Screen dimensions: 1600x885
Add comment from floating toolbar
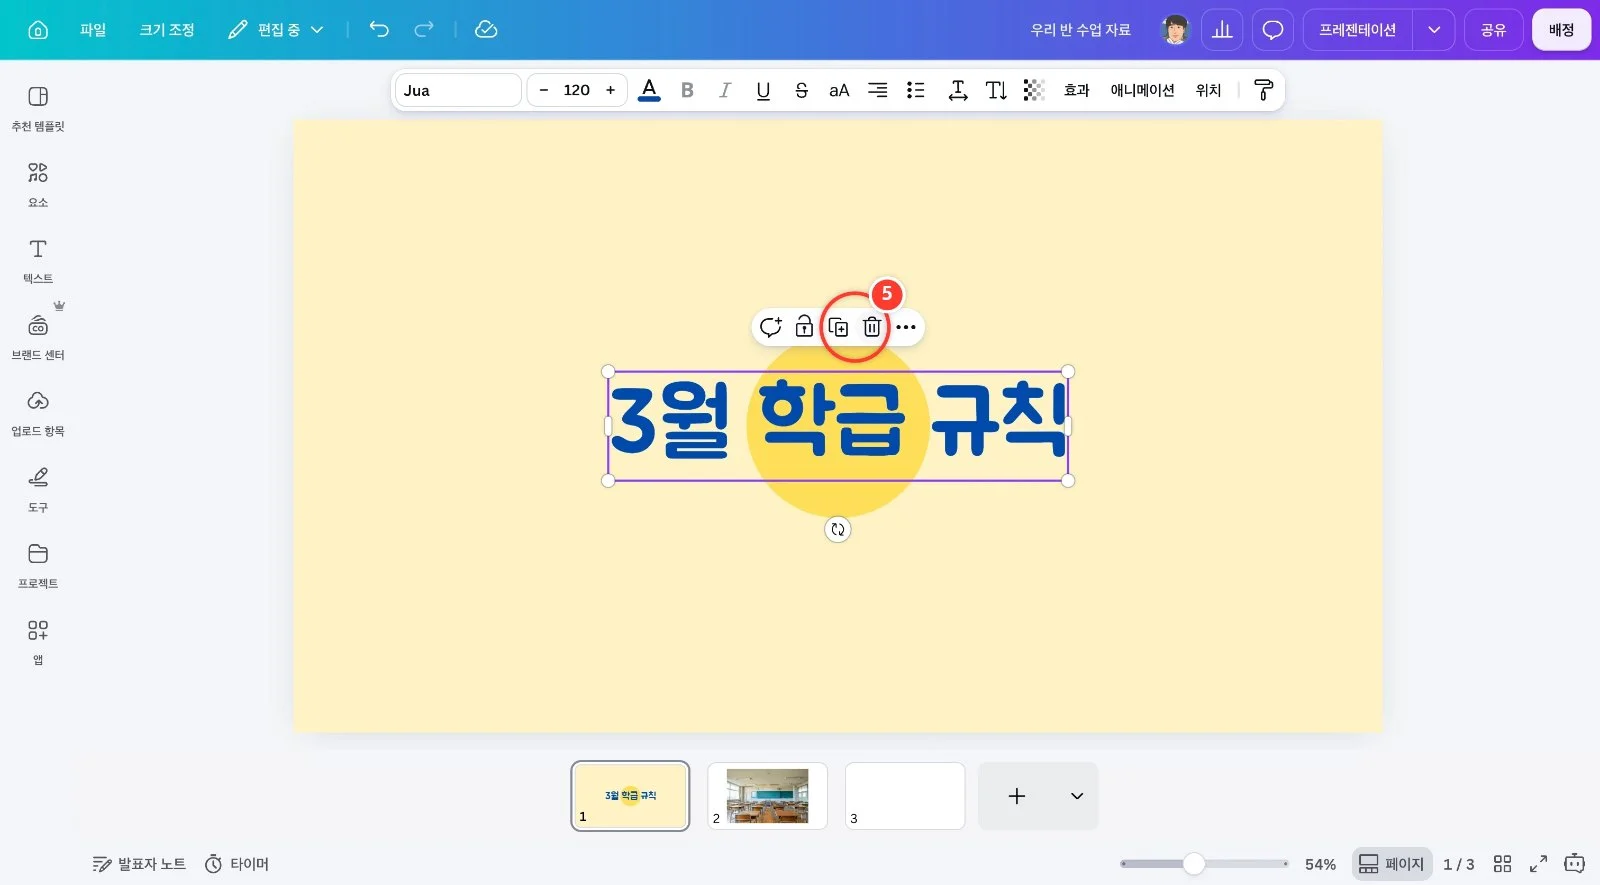click(x=770, y=327)
